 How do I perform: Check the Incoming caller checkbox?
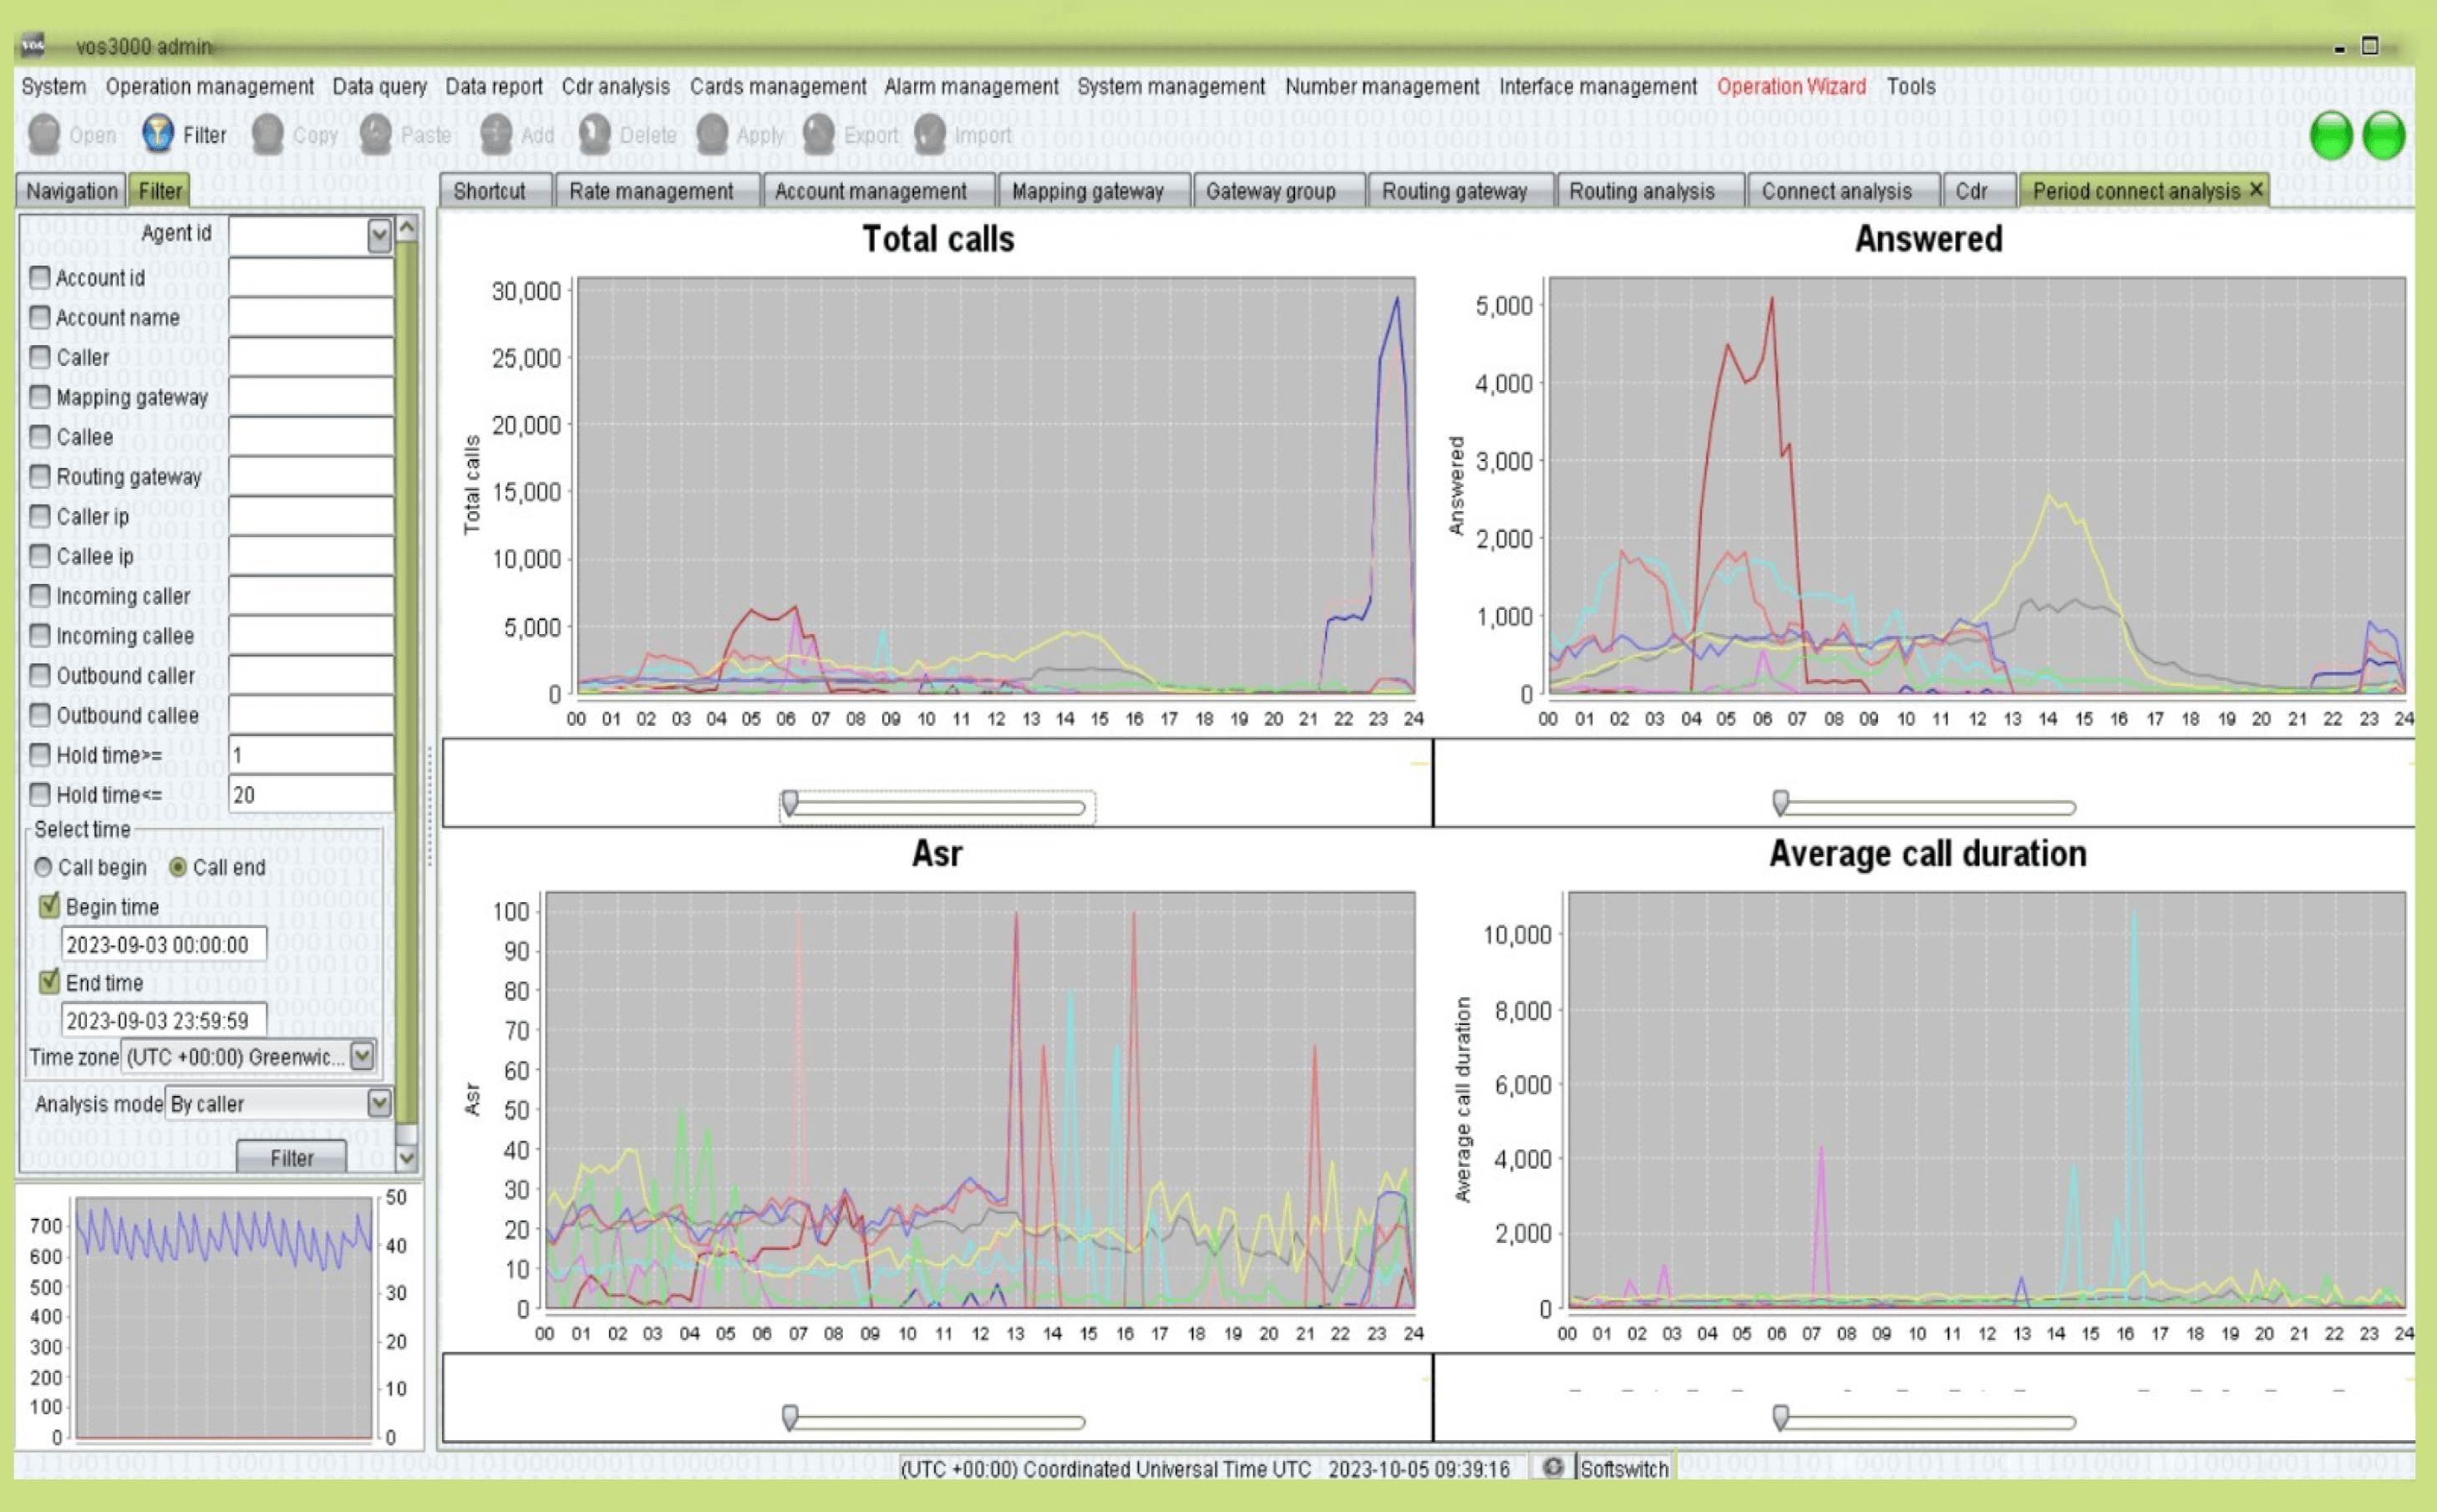coord(40,596)
